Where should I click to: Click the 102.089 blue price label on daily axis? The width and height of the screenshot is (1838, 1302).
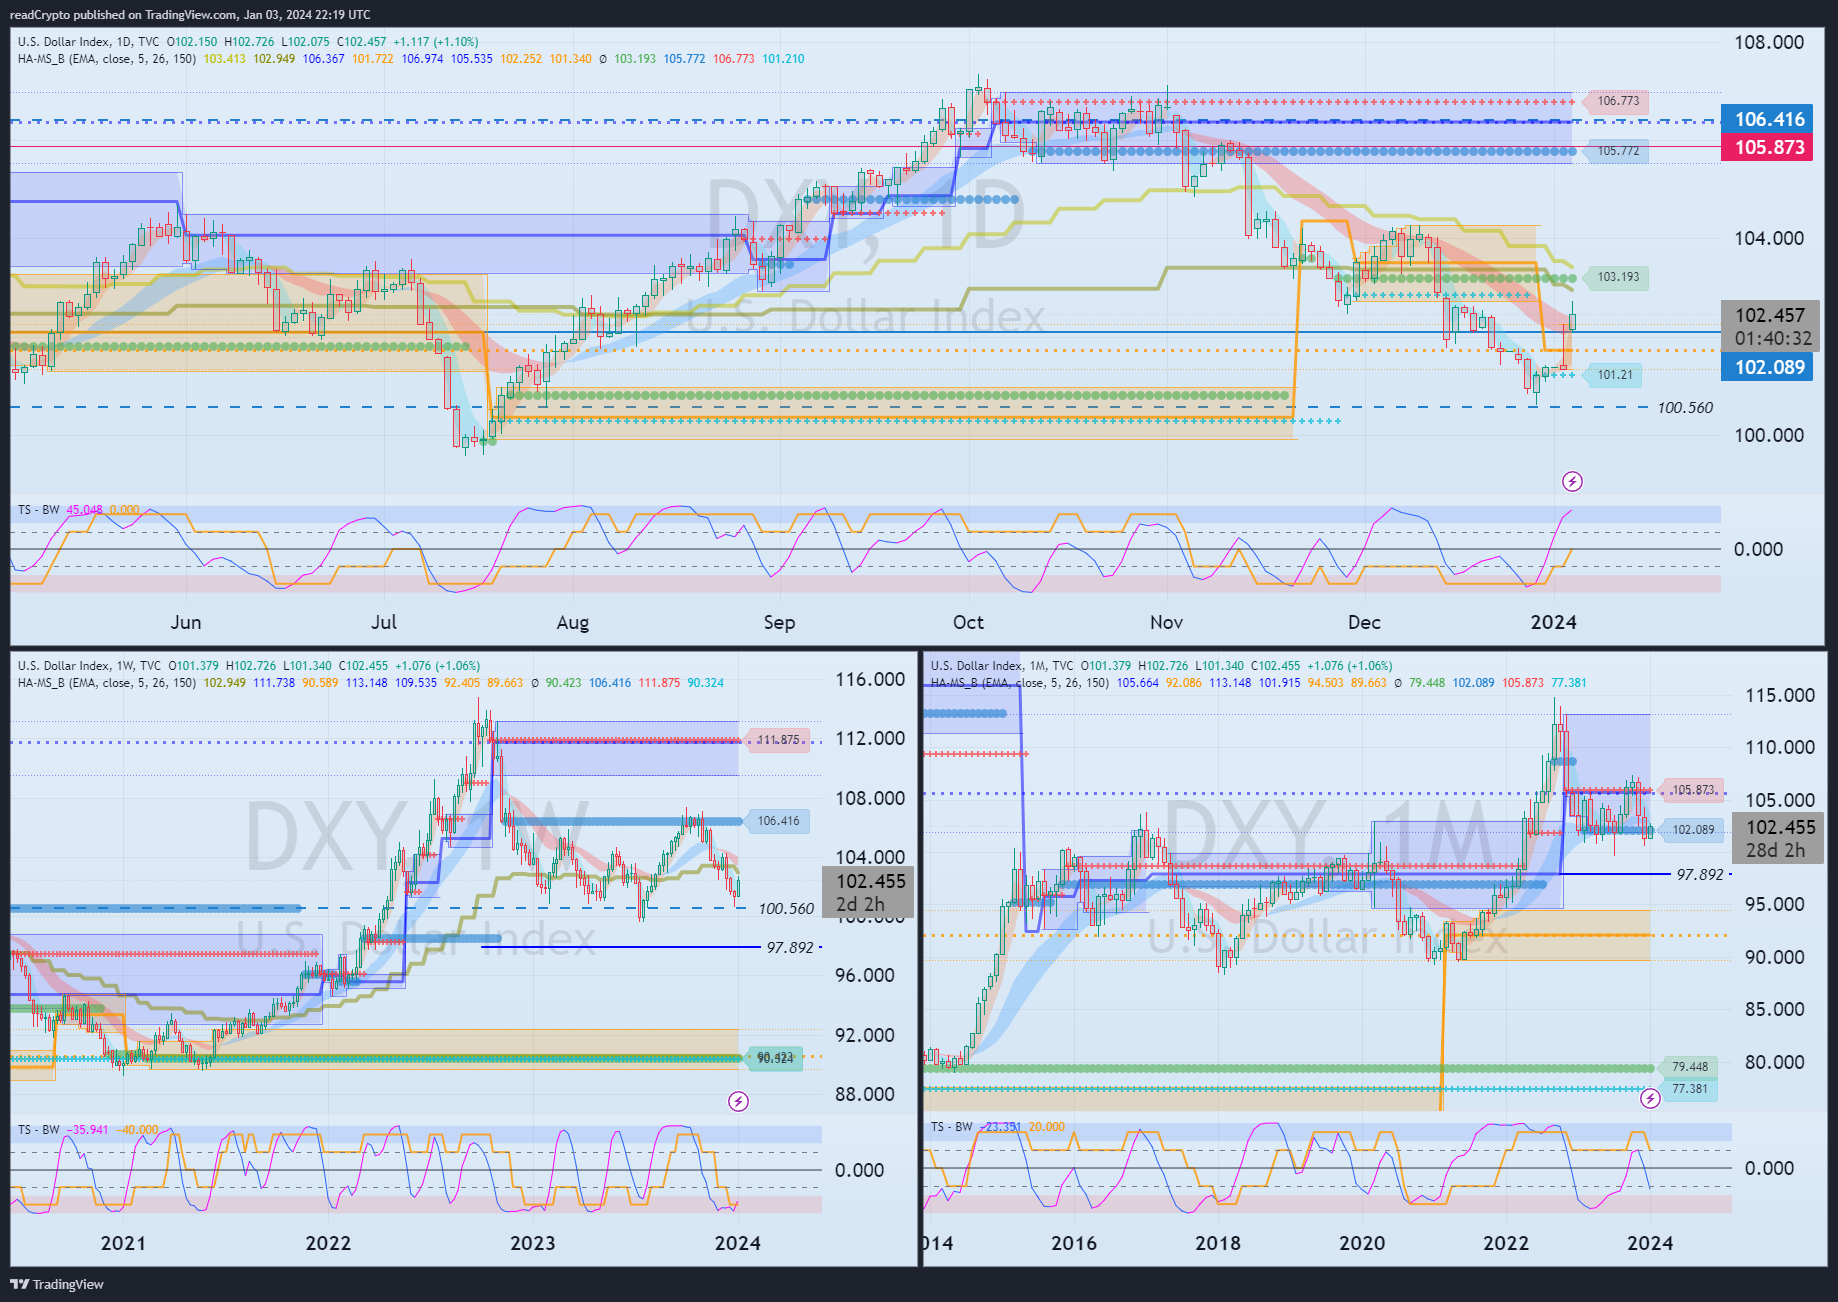(x=1768, y=368)
